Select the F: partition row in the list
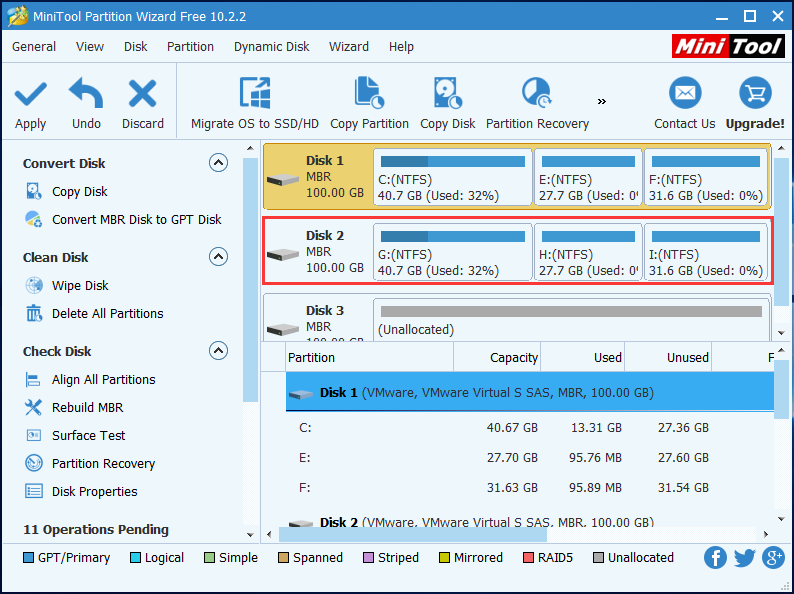 530,488
